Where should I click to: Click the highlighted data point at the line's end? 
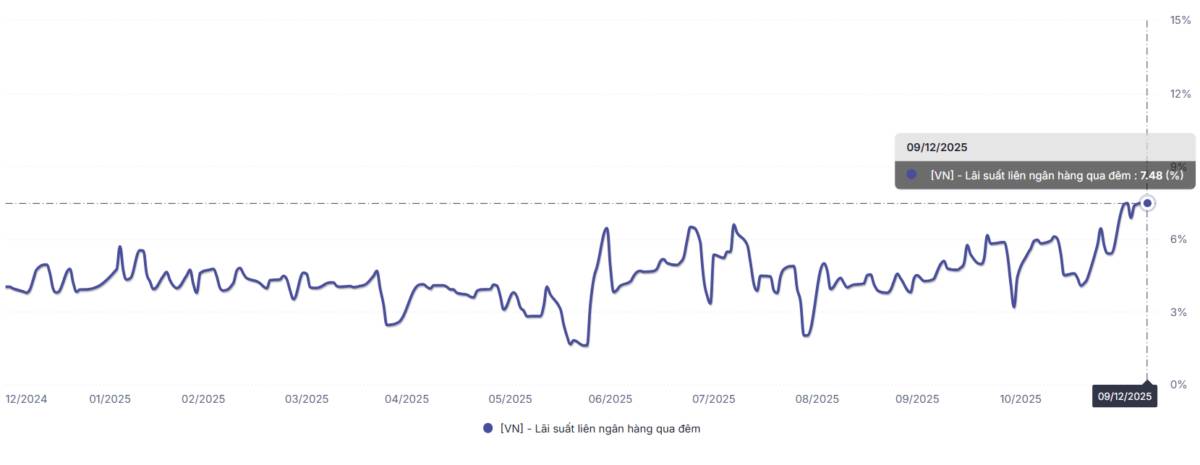(x=1147, y=203)
